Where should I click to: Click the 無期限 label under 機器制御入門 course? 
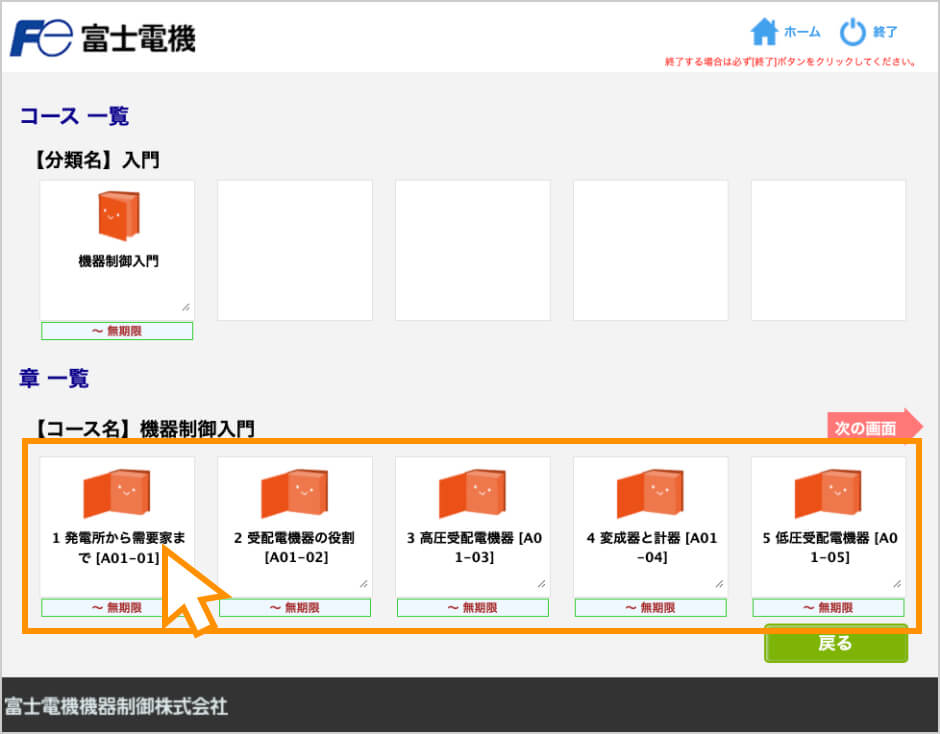(117, 331)
